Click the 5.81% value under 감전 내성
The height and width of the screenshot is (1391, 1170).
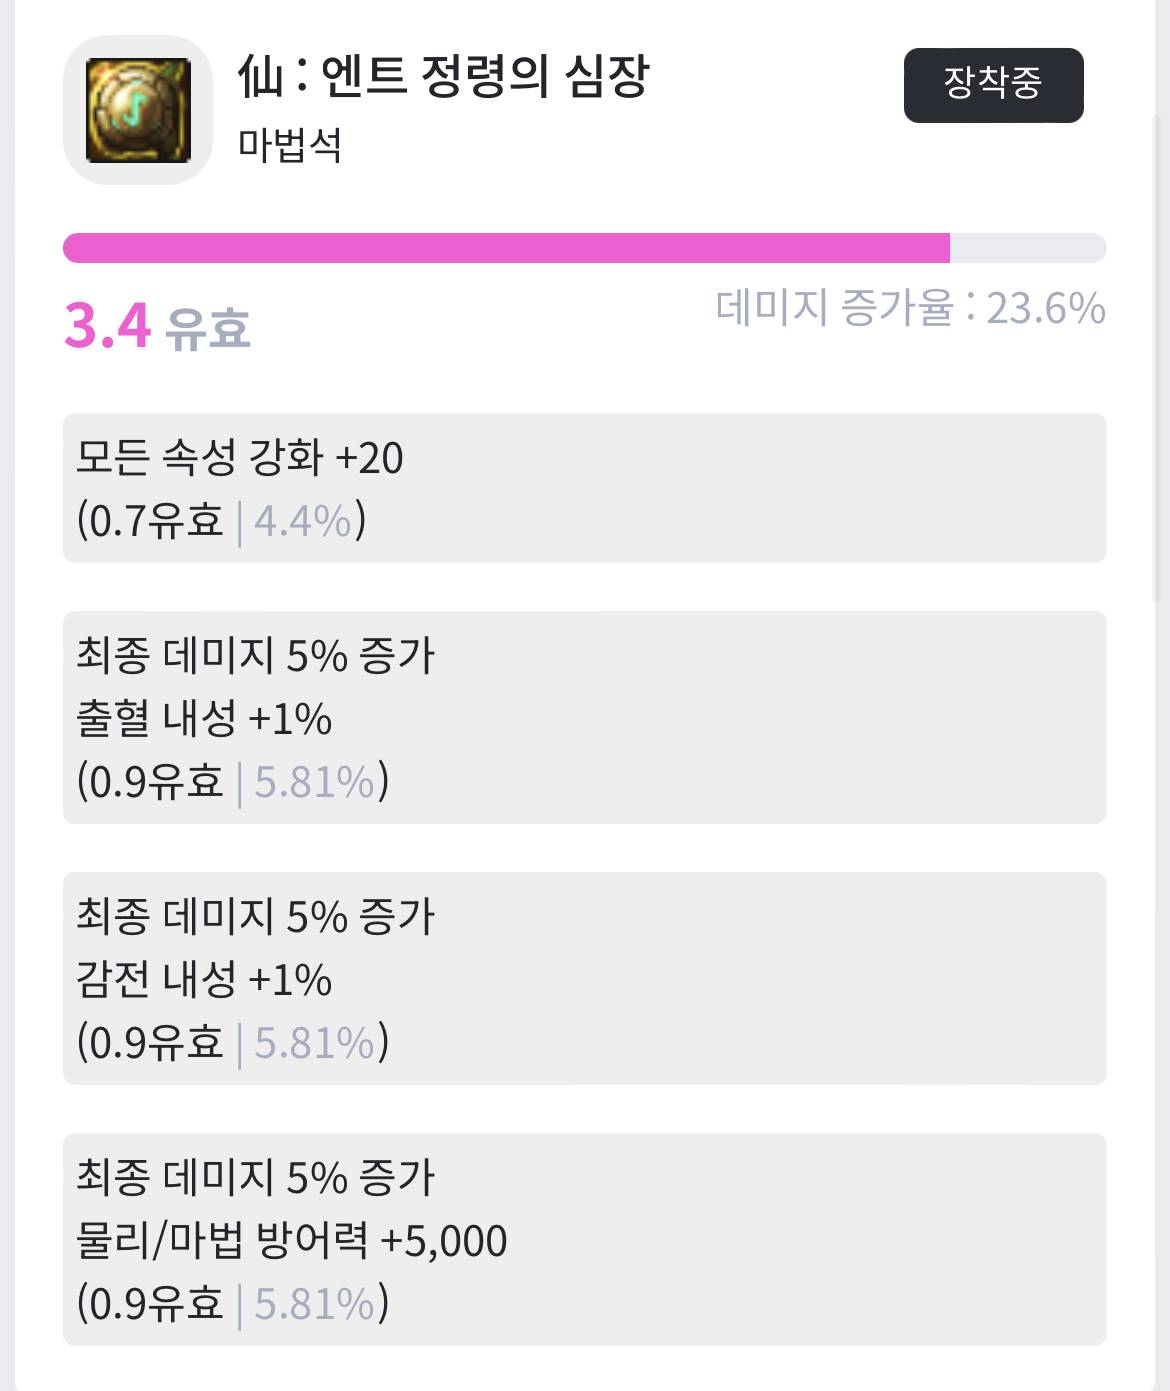pyautogui.click(x=314, y=1043)
